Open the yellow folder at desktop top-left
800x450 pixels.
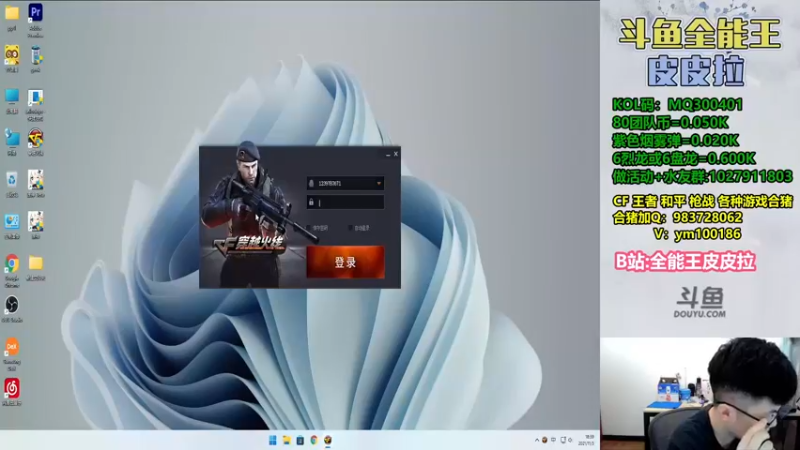pos(12,13)
